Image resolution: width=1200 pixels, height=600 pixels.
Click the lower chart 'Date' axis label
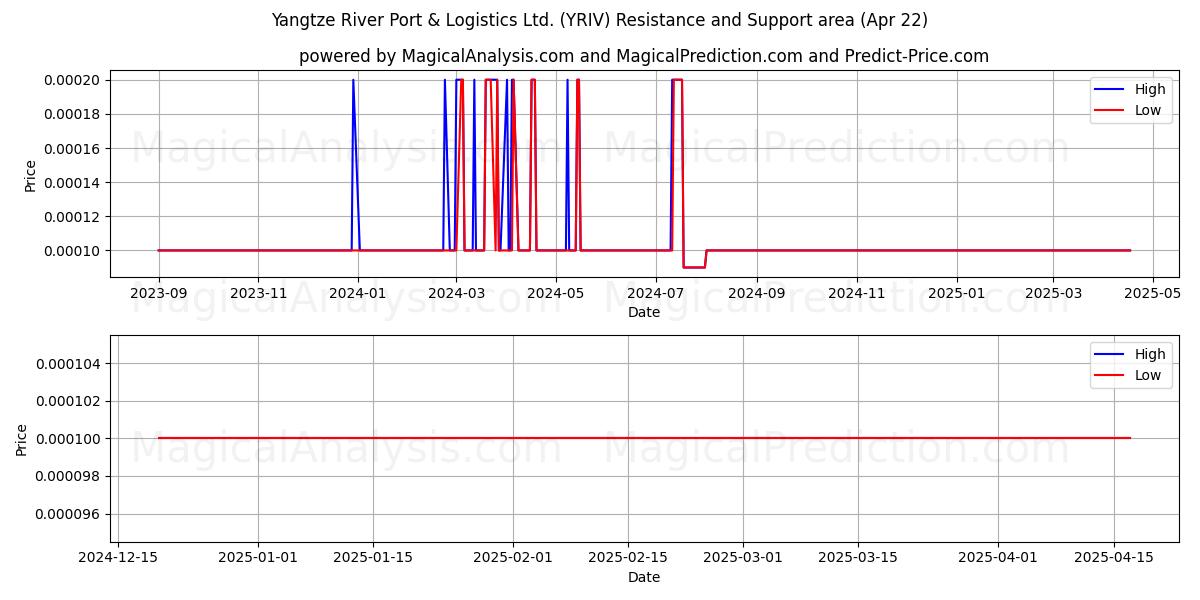(x=644, y=577)
